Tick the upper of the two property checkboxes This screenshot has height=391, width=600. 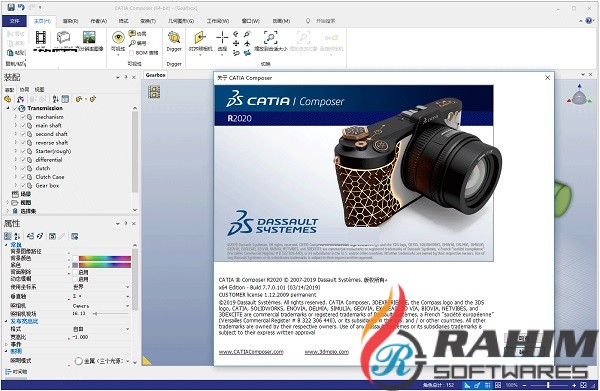pyautogui.click(x=75, y=272)
